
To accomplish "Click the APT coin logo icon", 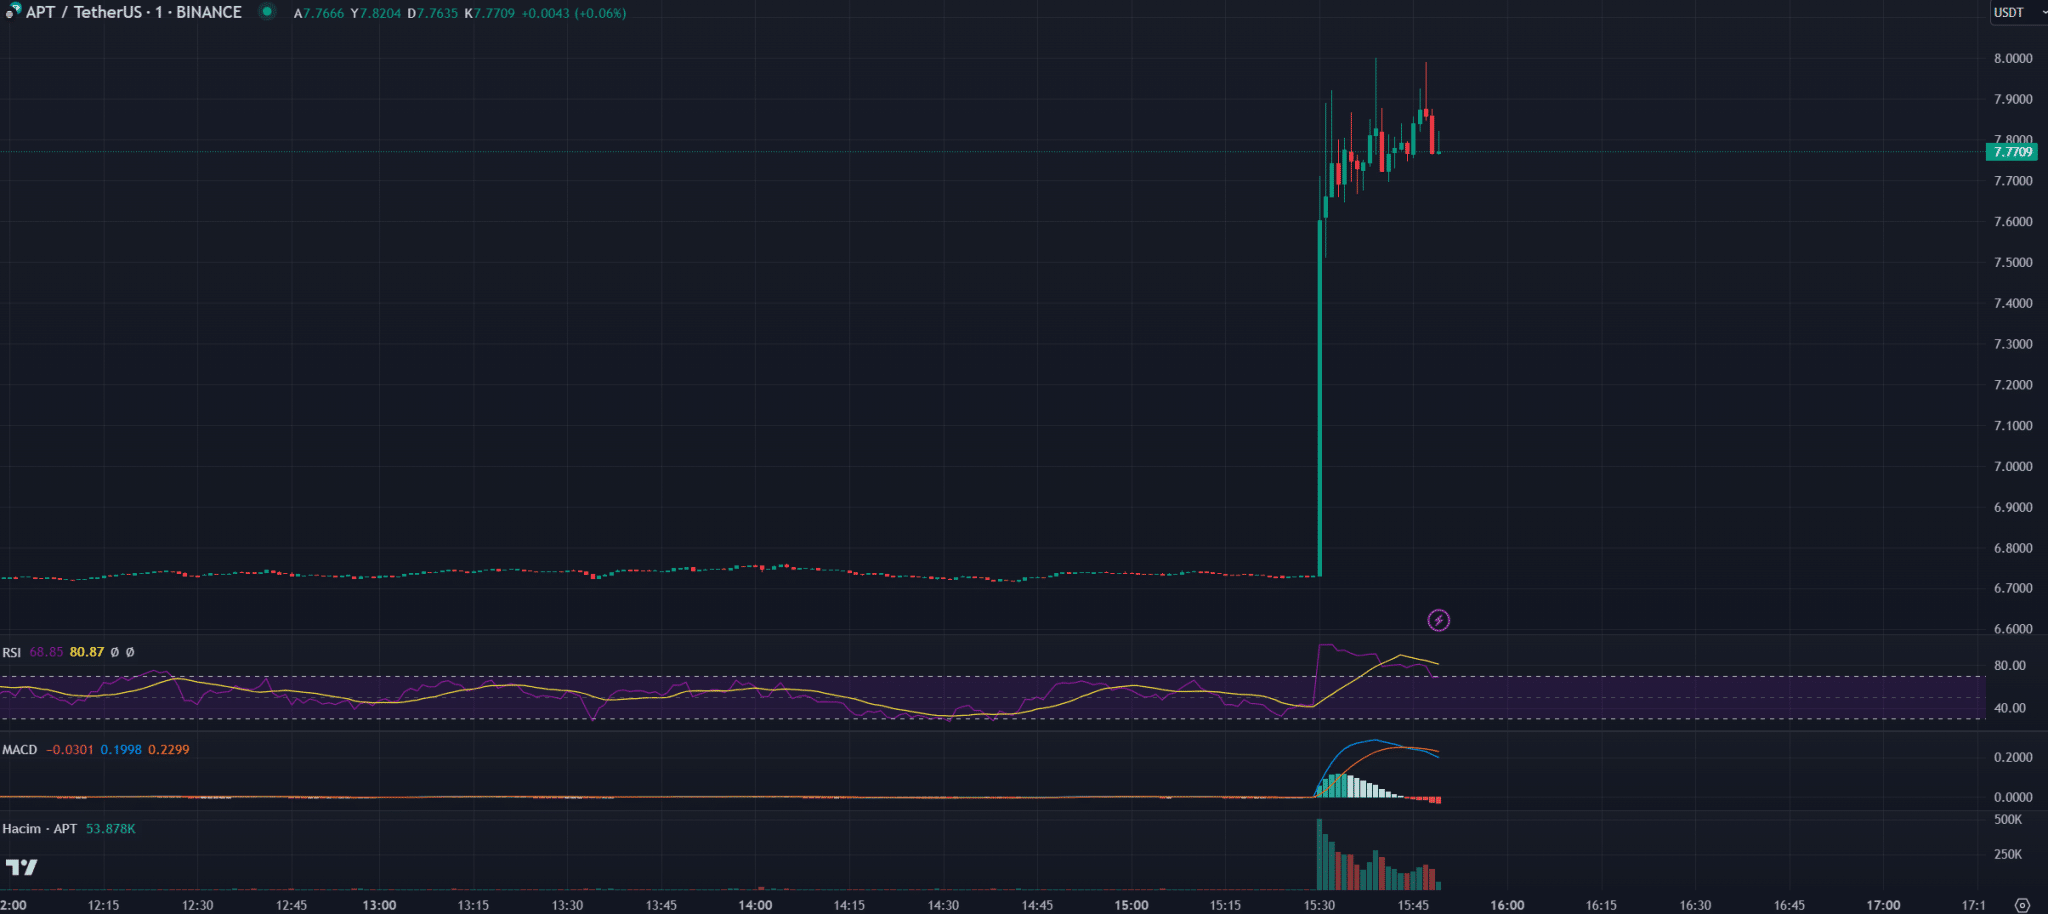I will (13, 12).
